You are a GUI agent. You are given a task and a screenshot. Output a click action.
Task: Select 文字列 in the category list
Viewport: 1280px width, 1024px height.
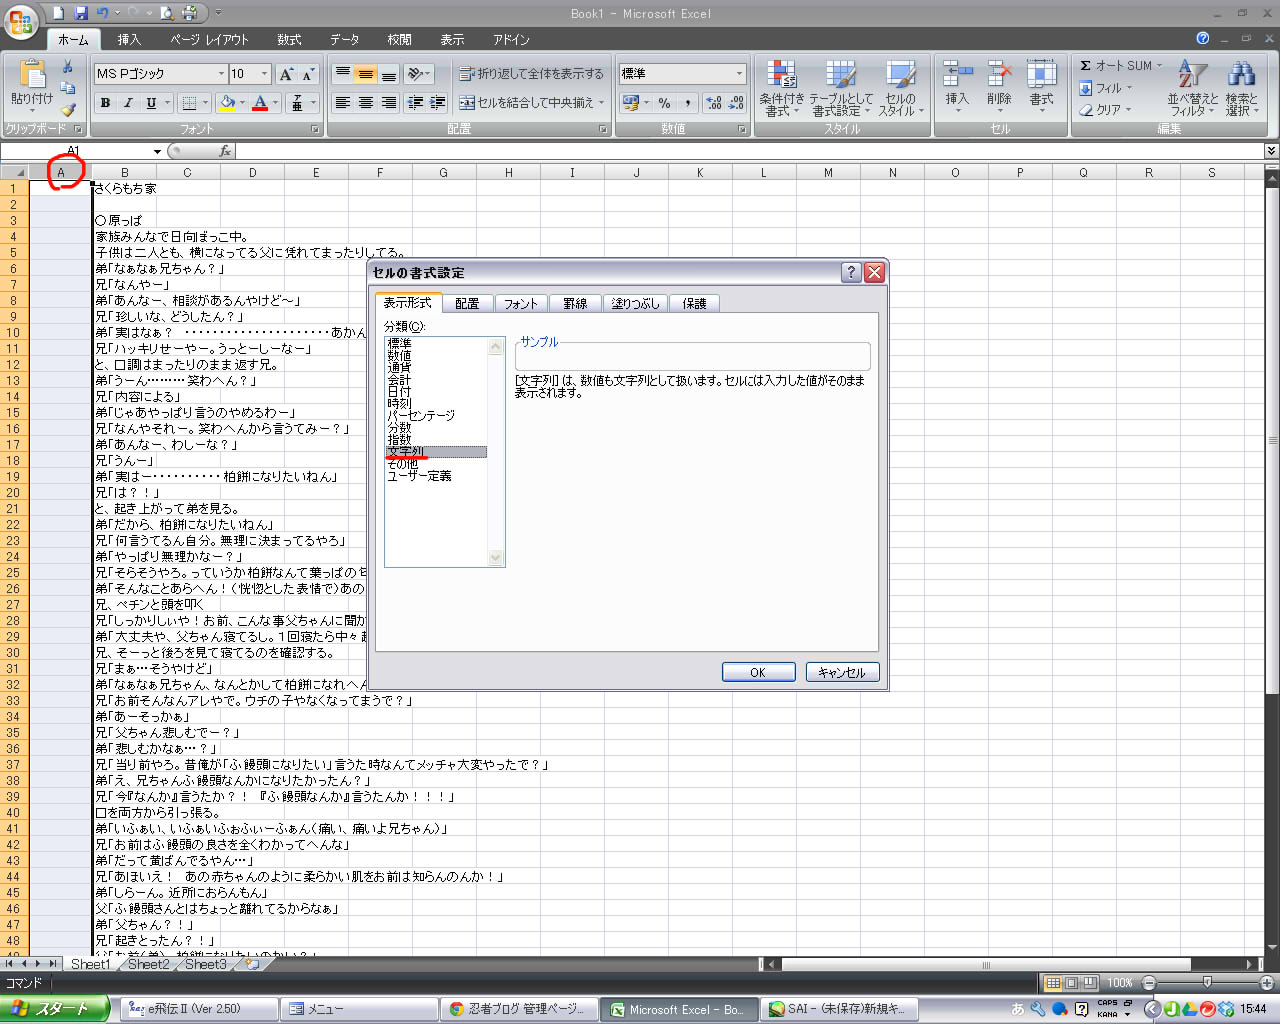pyautogui.click(x=436, y=452)
